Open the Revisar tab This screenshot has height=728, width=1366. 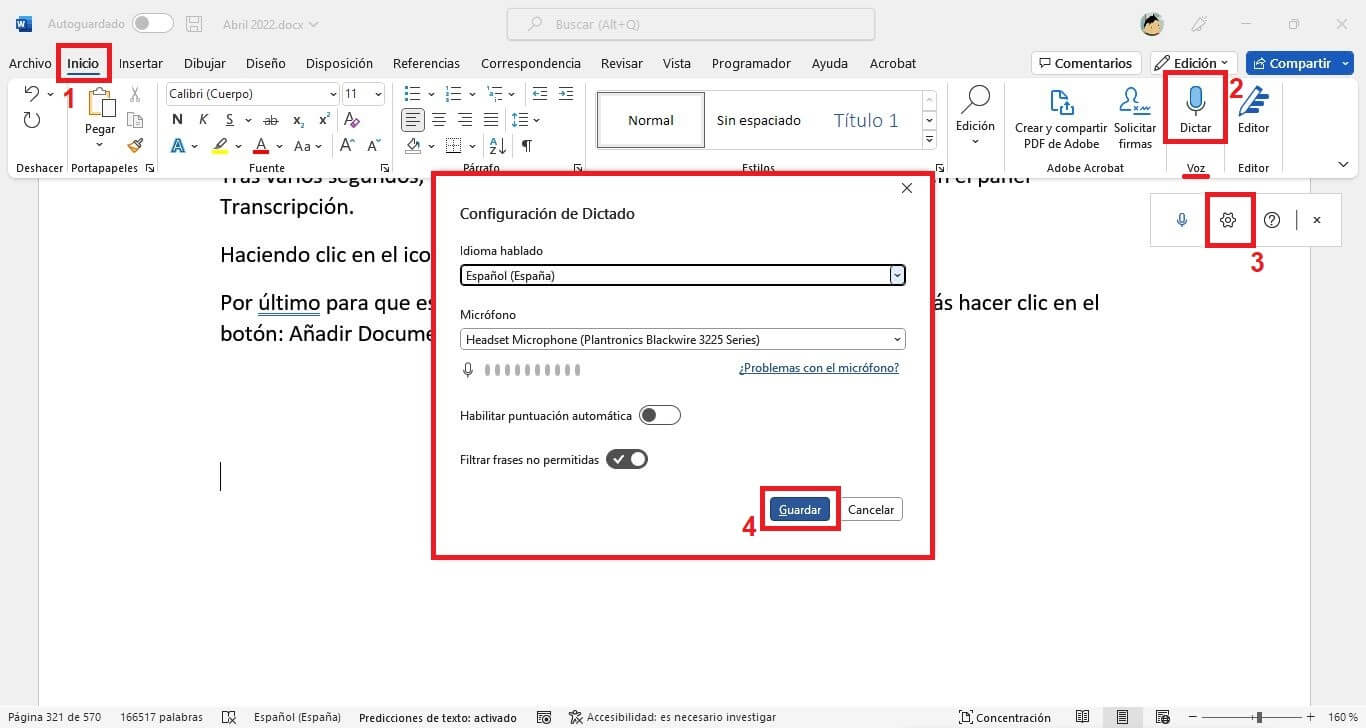tap(622, 63)
